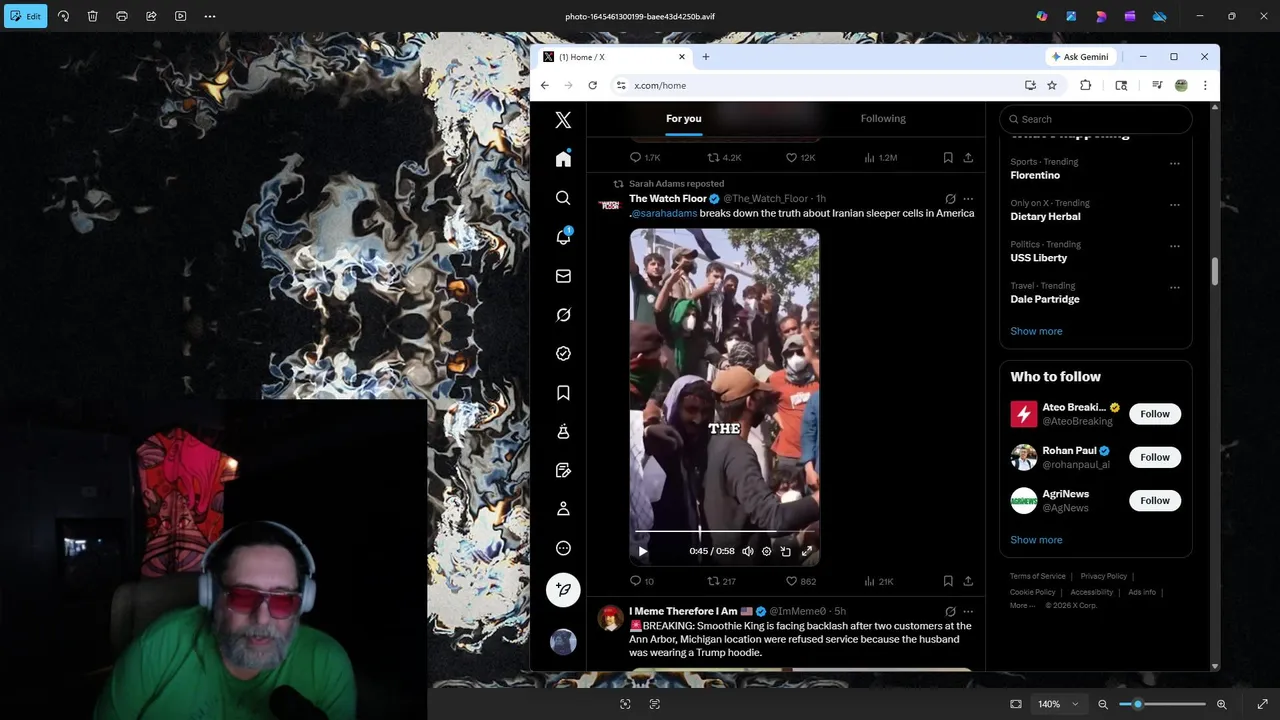Click the Ask Gemini button
The height and width of the screenshot is (720, 1280).
point(1080,57)
